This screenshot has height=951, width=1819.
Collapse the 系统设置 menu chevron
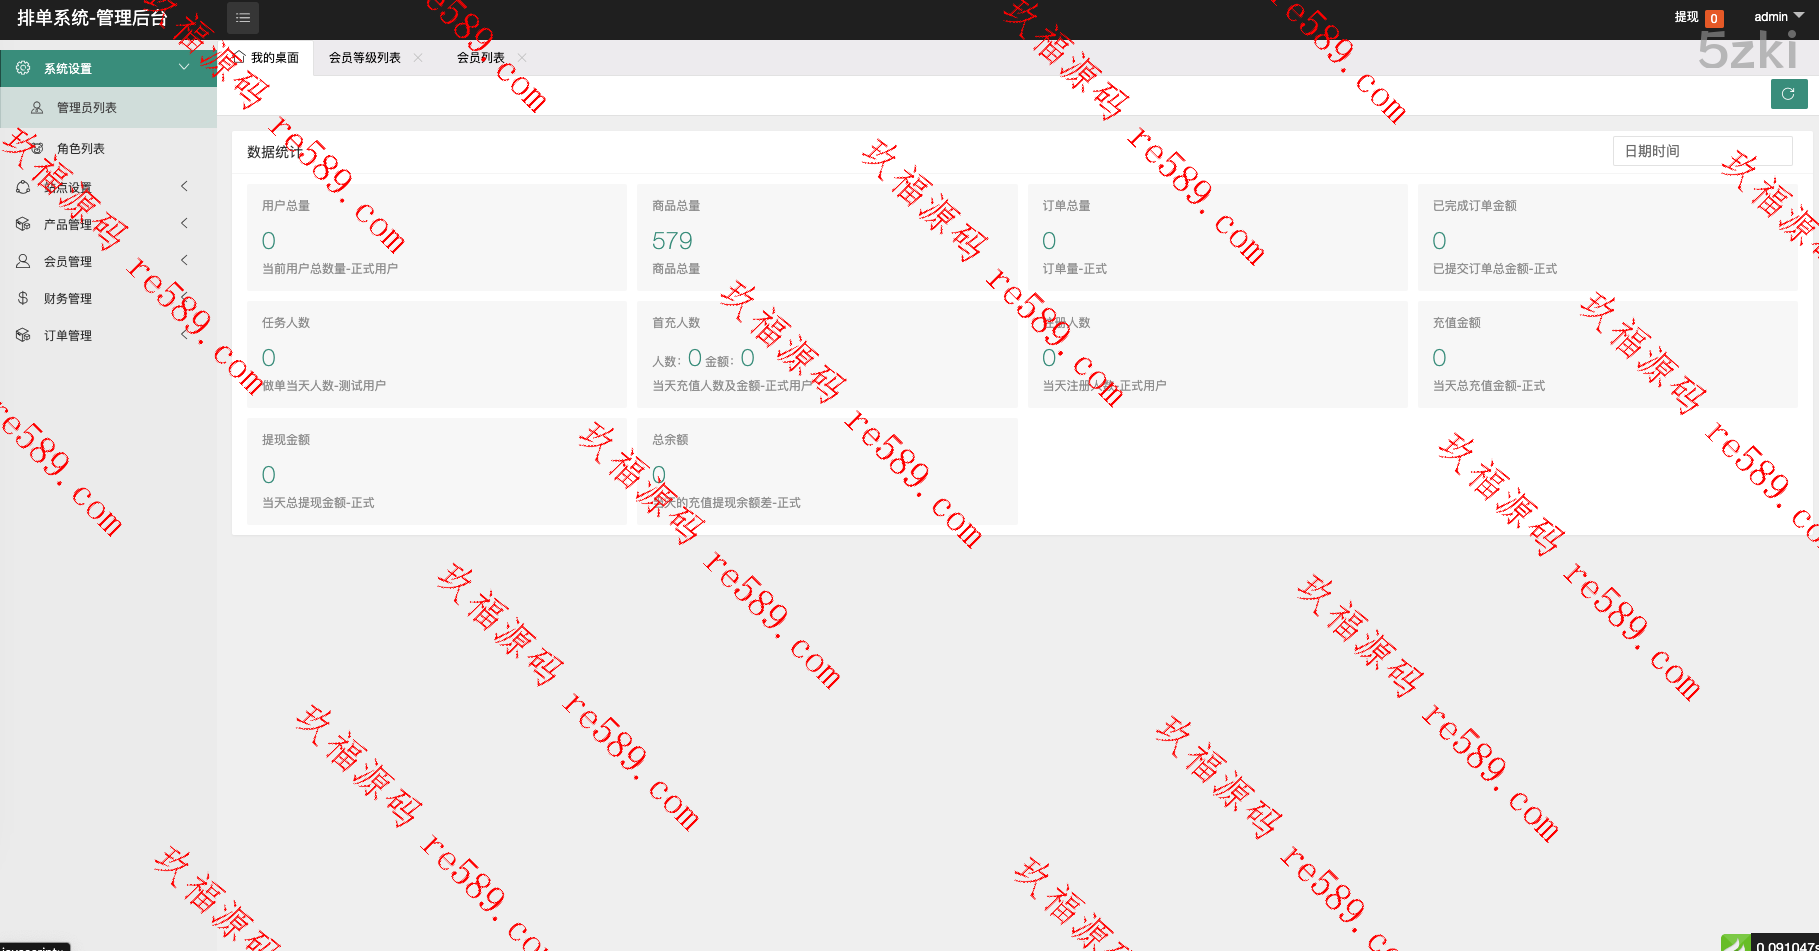pyautogui.click(x=184, y=67)
